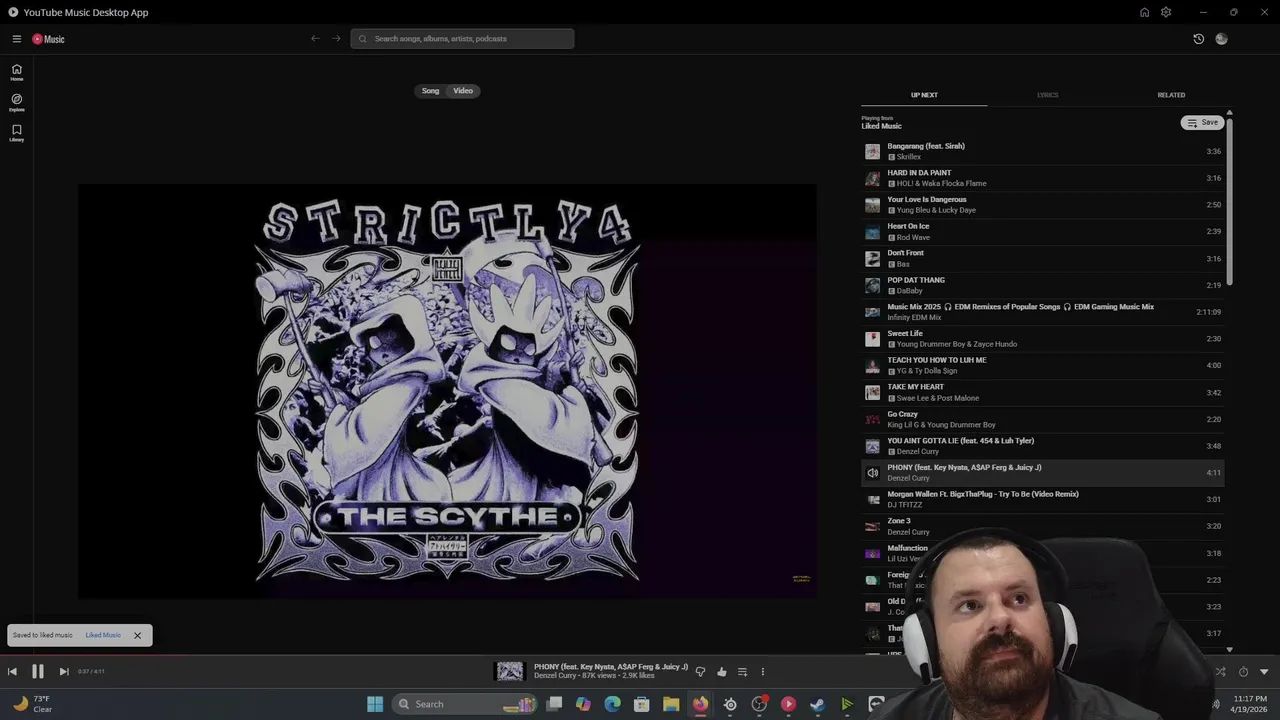Open the taskbar weather widget 73°F Clear
1280x720 pixels.
(32, 704)
